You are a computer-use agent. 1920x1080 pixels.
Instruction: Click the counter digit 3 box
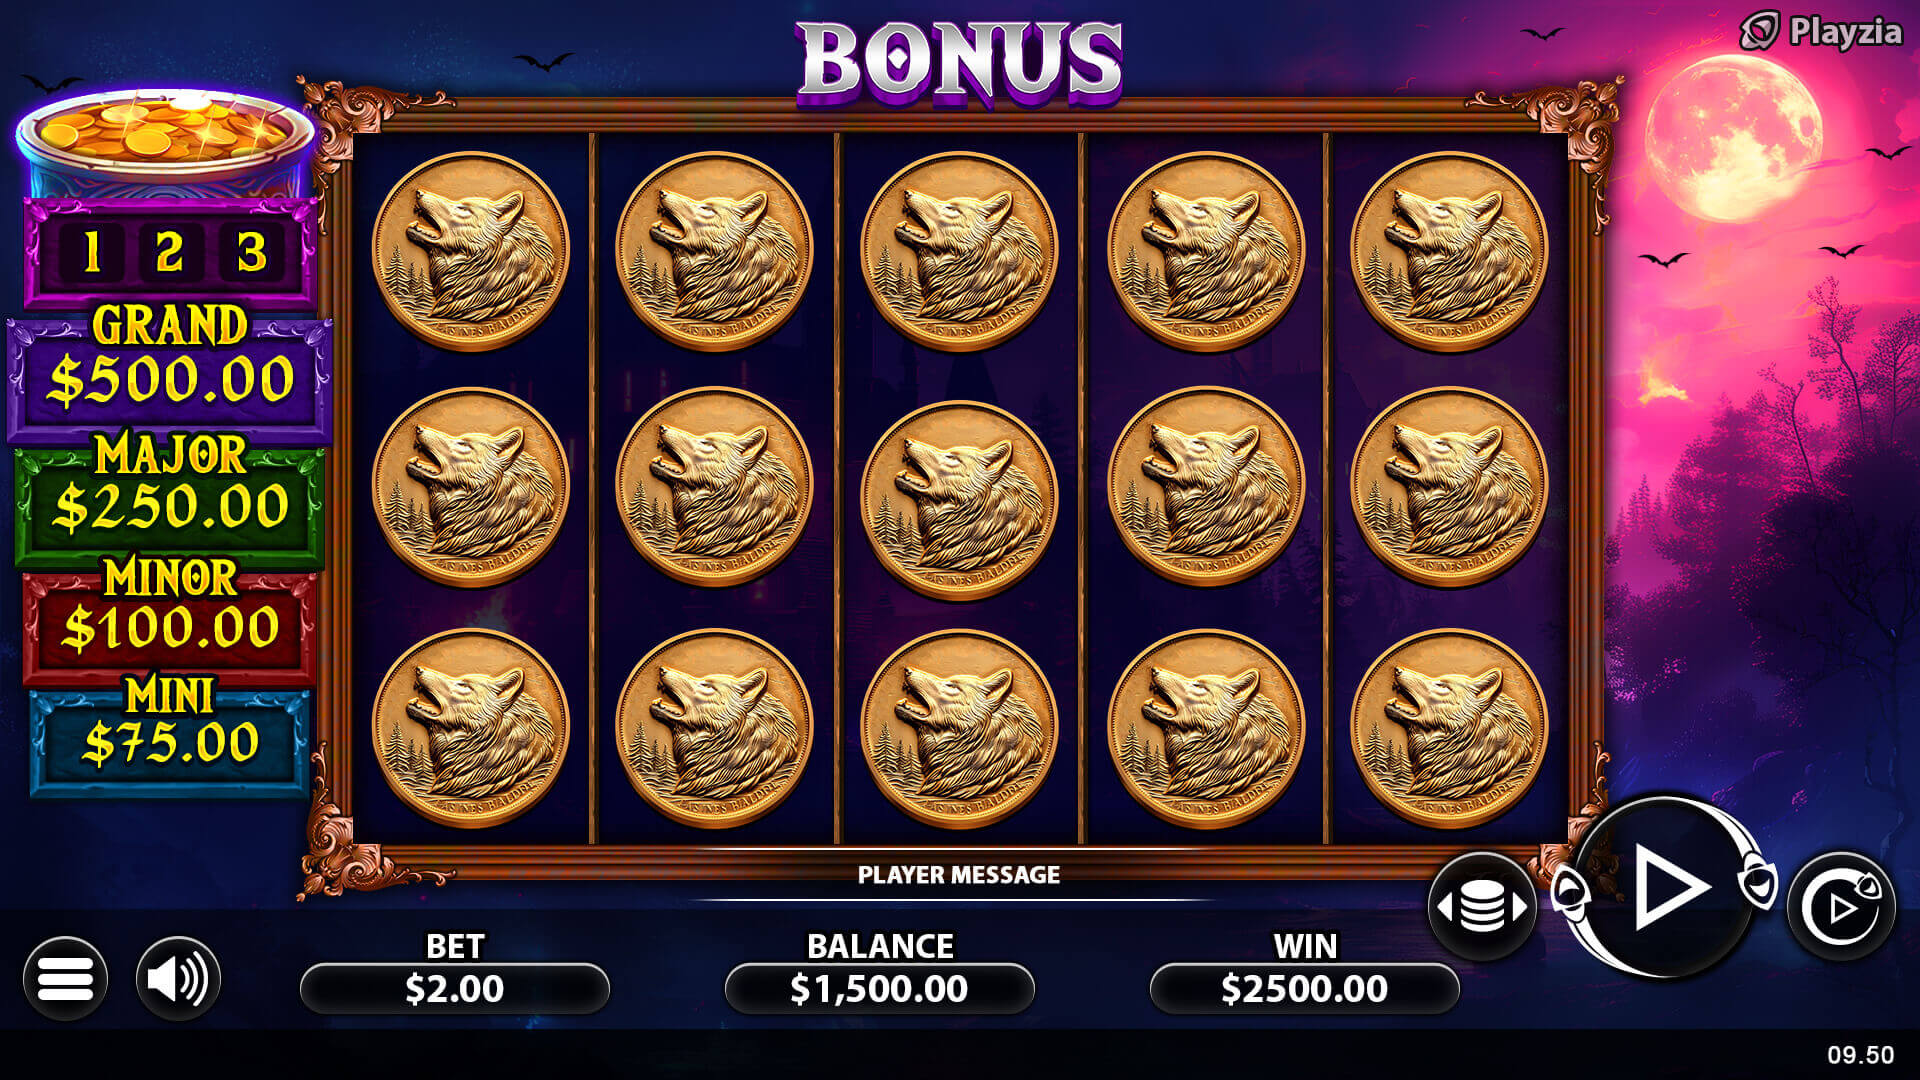tap(251, 251)
